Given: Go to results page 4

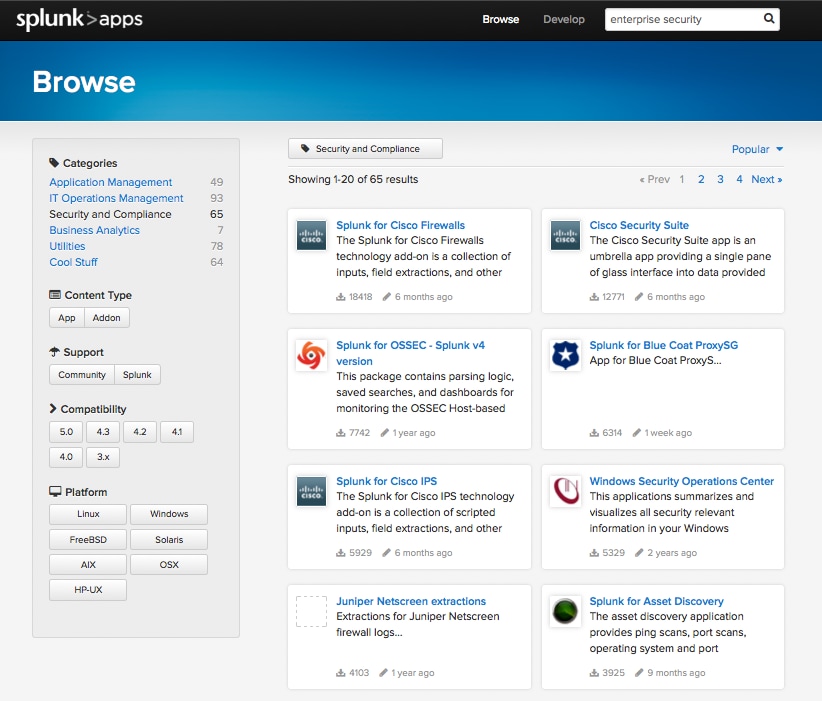Looking at the screenshot, I should point(739,179).
